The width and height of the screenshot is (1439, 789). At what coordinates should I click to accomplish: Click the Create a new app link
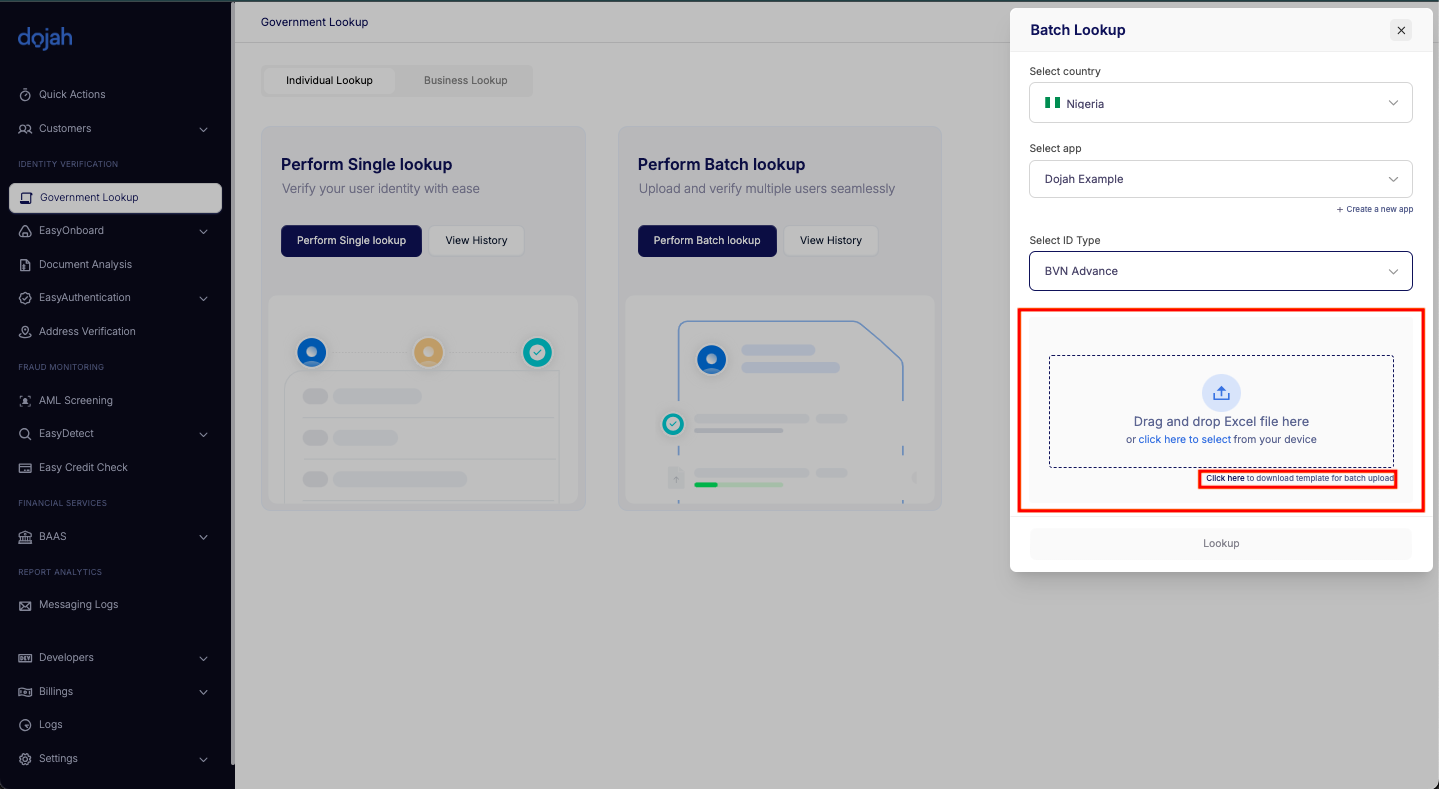1375,209
